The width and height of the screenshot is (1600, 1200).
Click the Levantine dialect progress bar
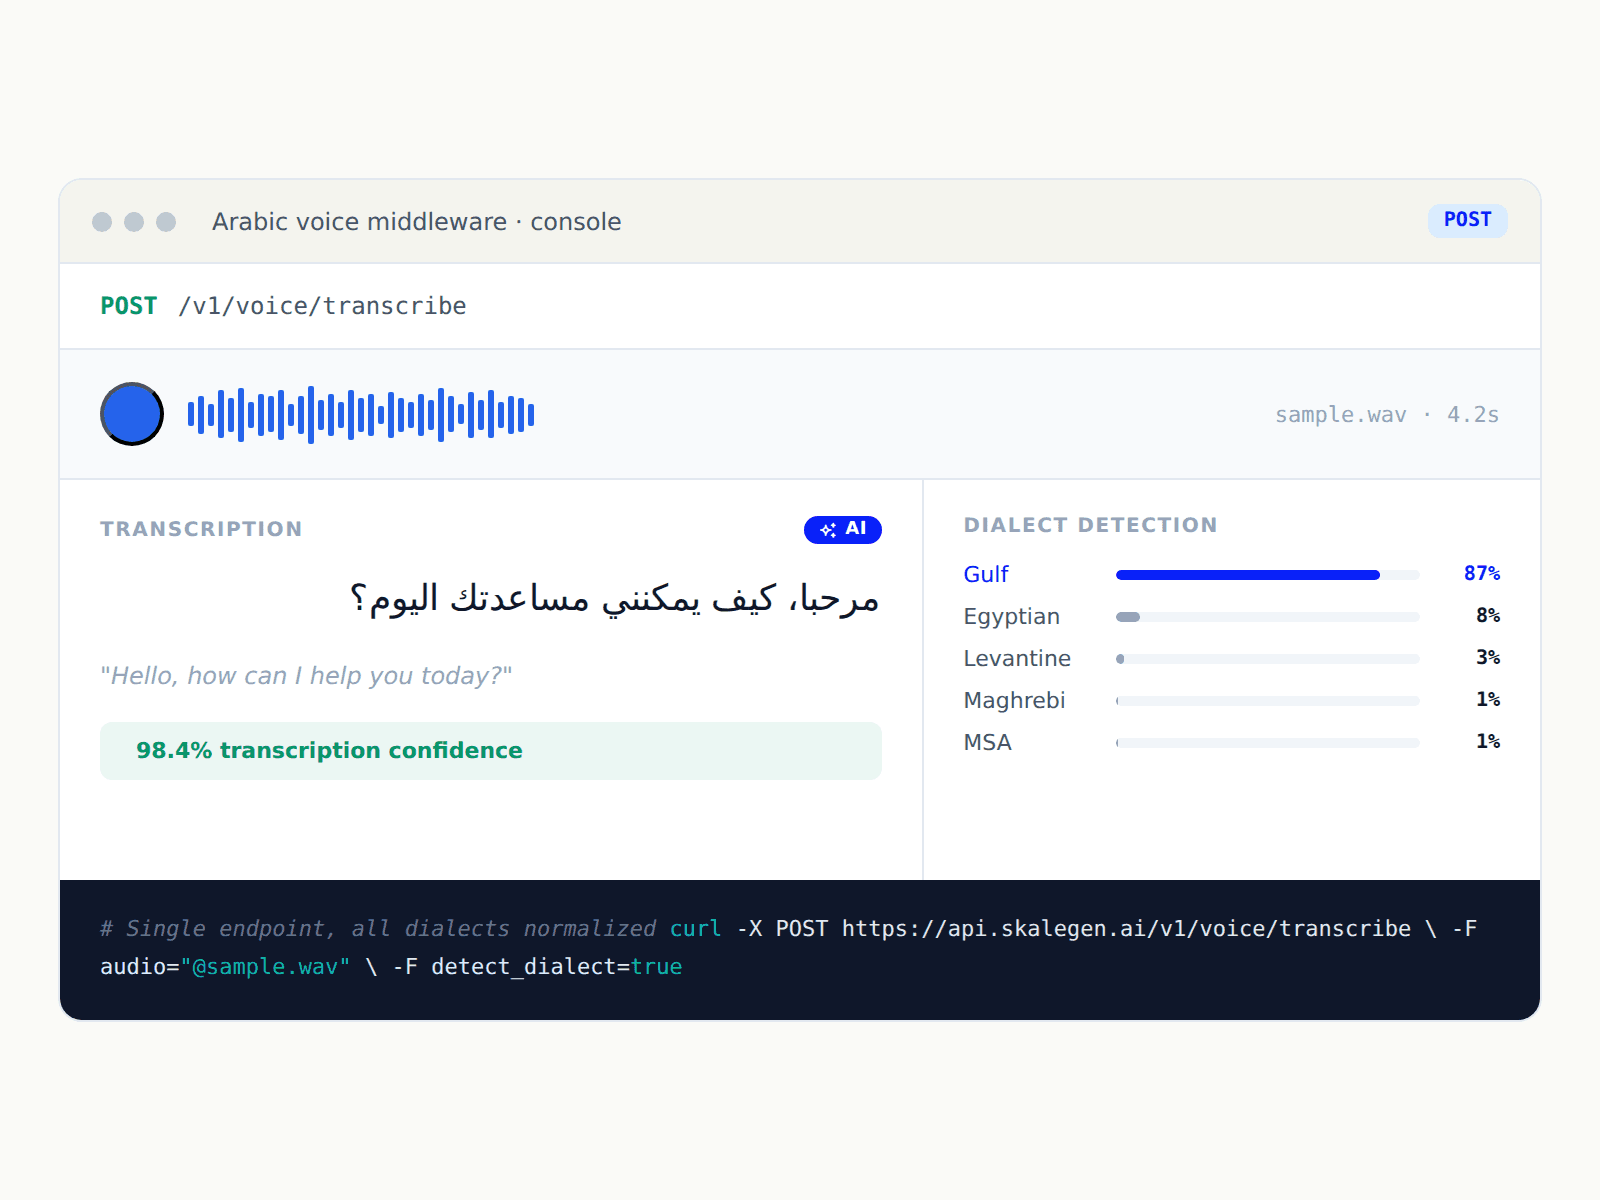1267,659
